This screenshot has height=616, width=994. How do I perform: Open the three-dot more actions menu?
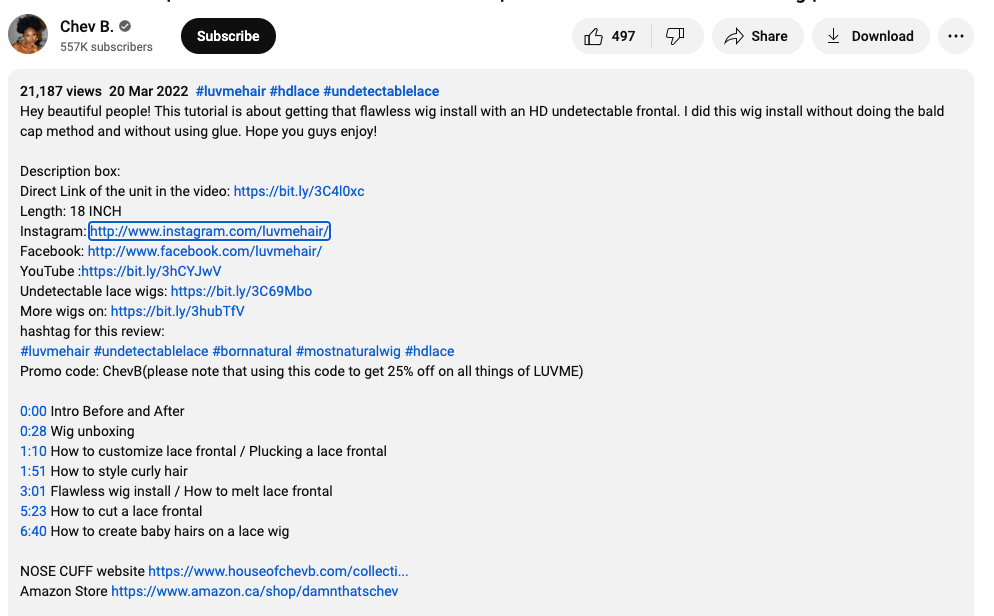(x=956, y=36)
